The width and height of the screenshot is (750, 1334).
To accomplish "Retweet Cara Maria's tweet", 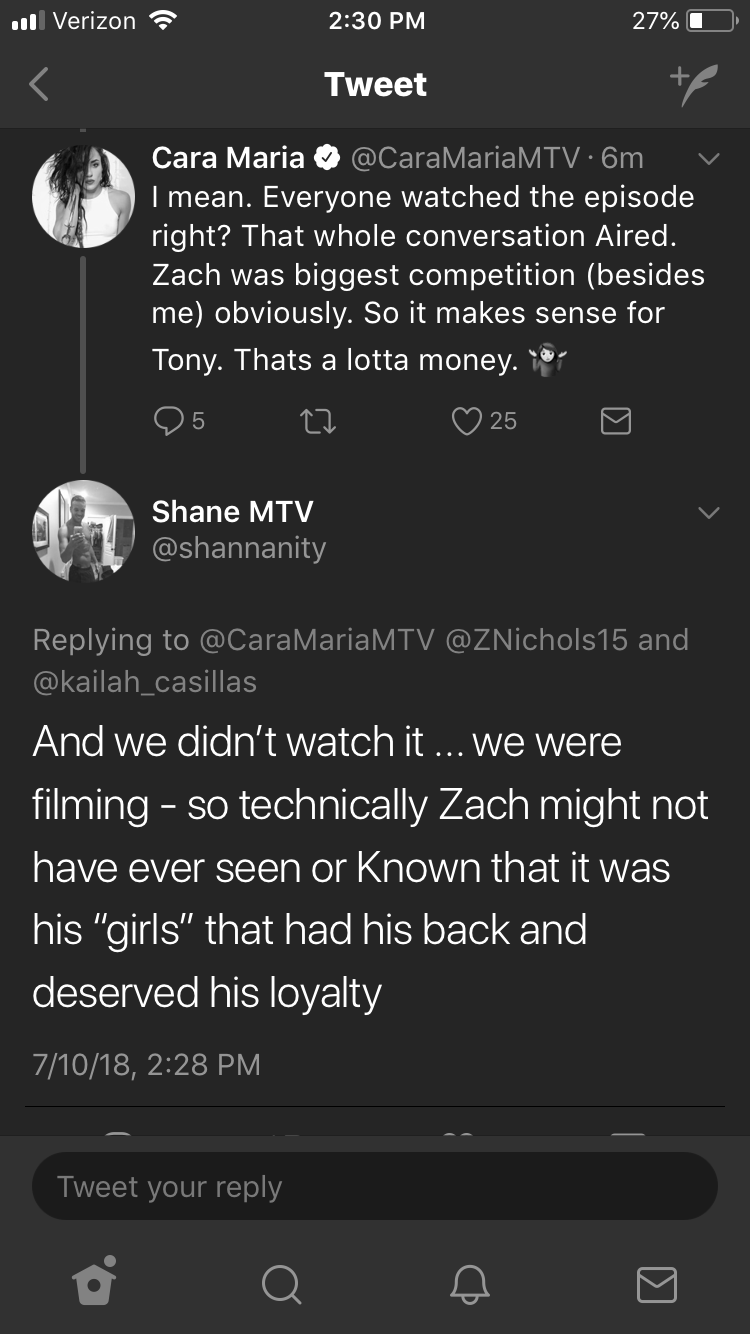I will click(x=319, y=422).
